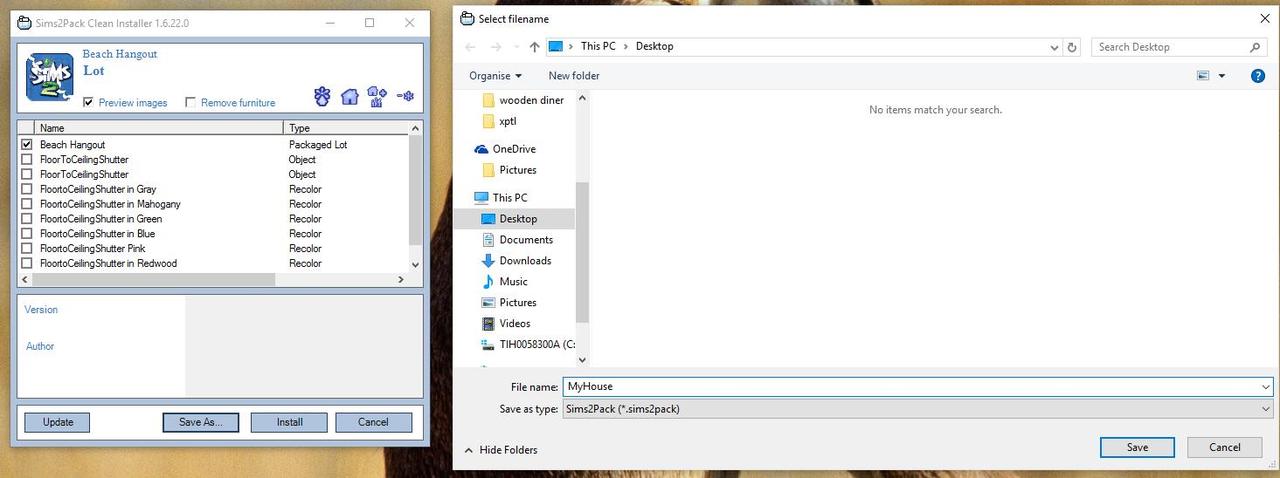Expand the view options dropdown arrow
Viewport: 1280px width, 478px height.
[1222, 76]
